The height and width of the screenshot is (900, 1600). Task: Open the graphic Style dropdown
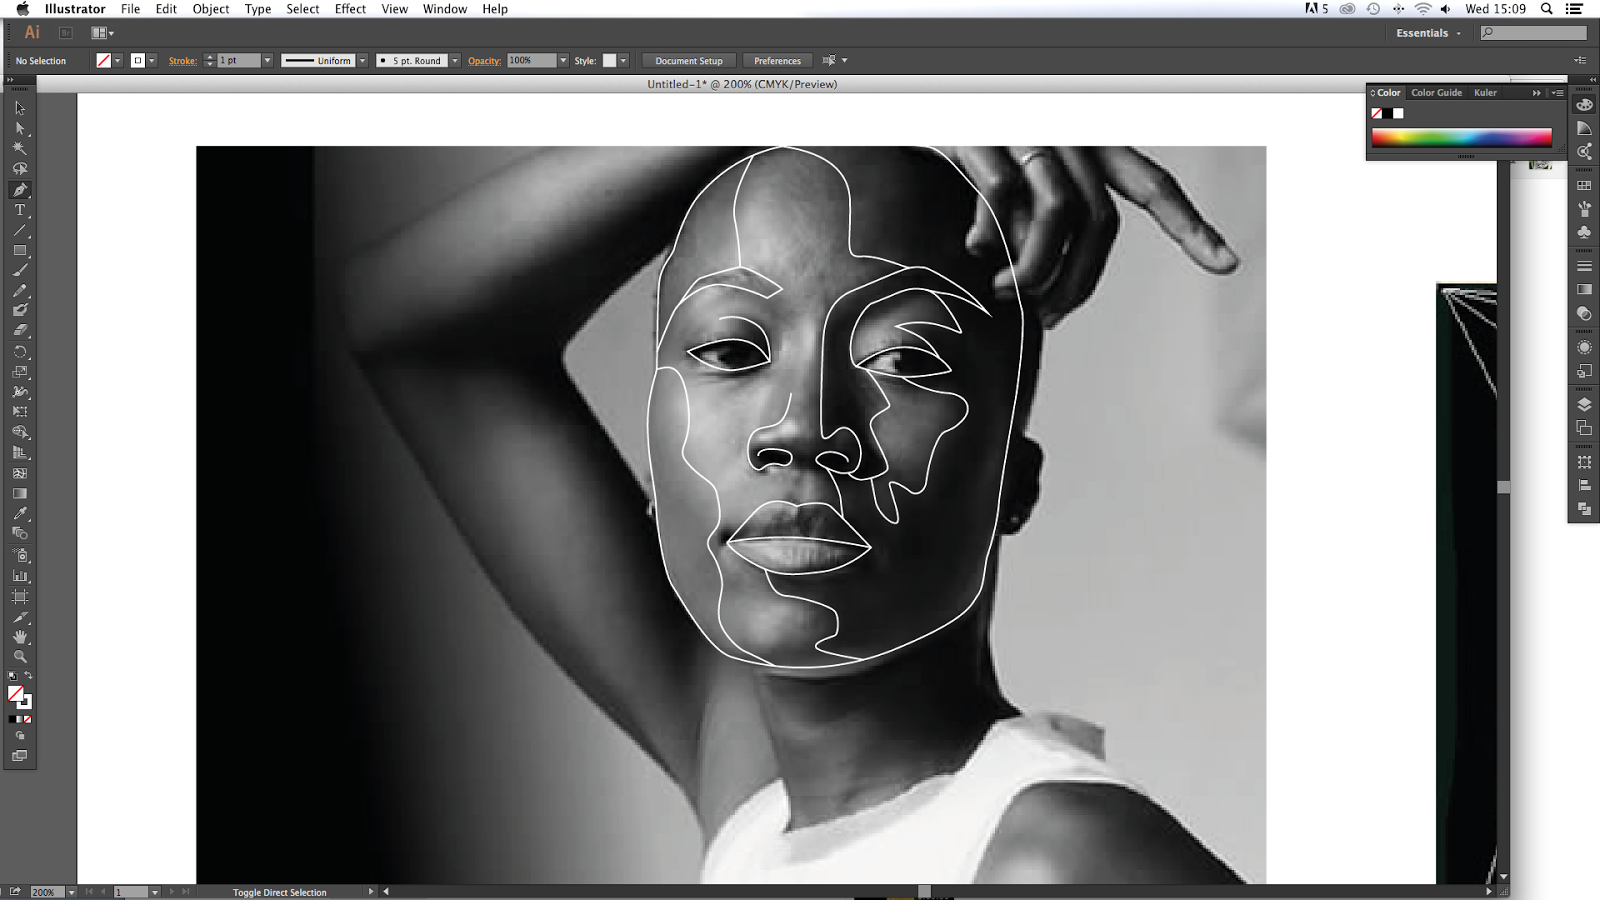623,61
